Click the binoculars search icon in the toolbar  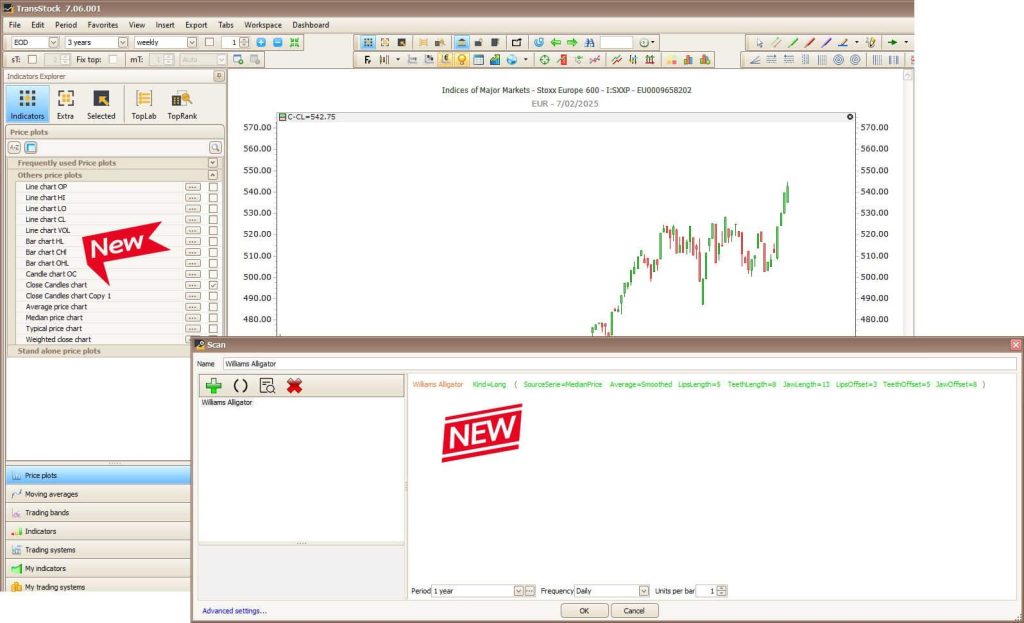(x=590, y=42)
